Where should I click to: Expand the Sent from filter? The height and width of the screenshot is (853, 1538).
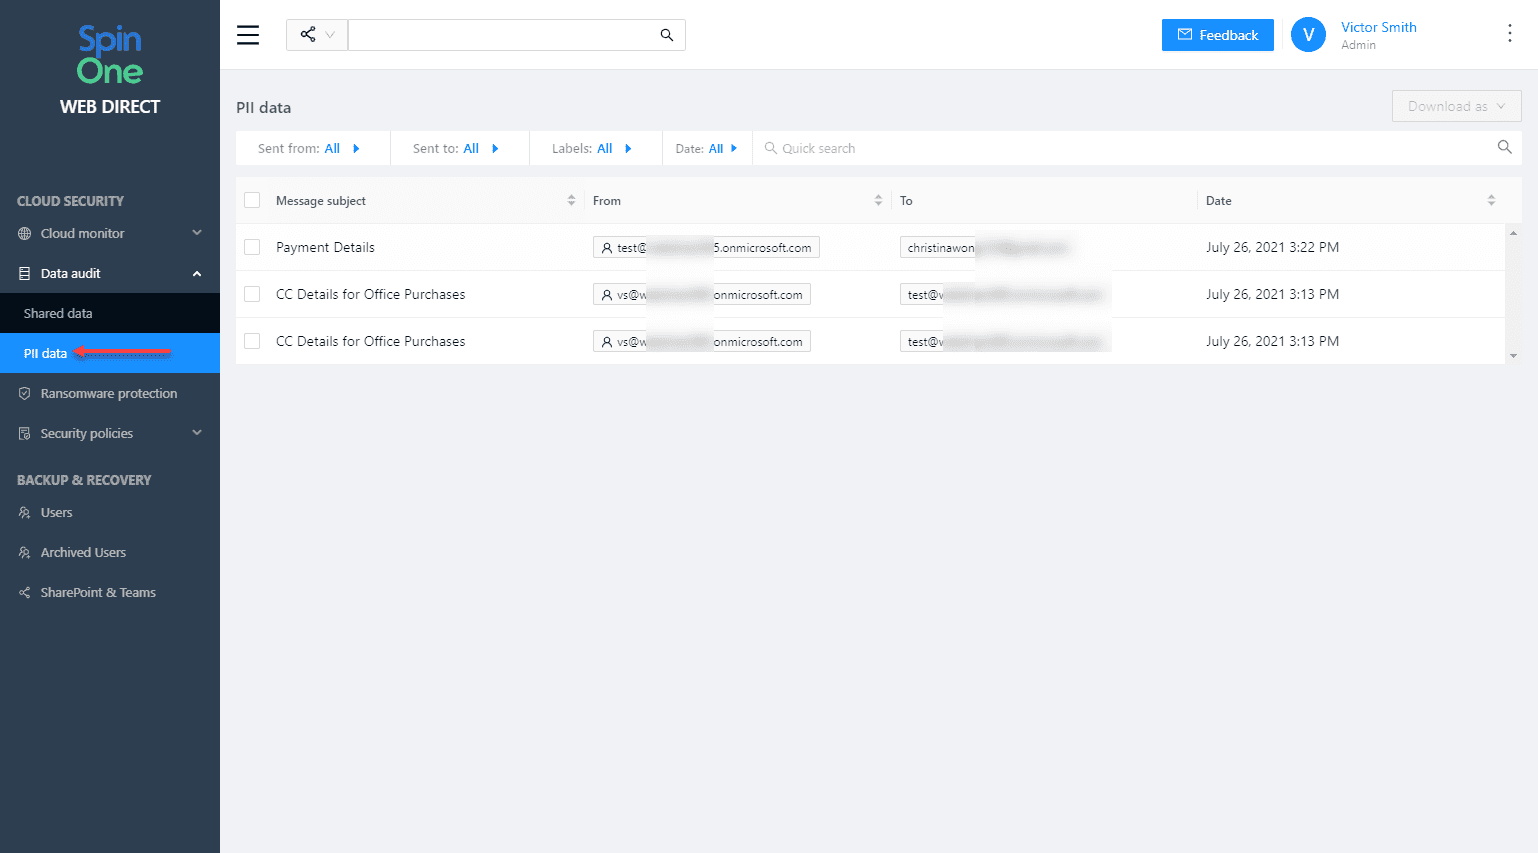(309, 148)
